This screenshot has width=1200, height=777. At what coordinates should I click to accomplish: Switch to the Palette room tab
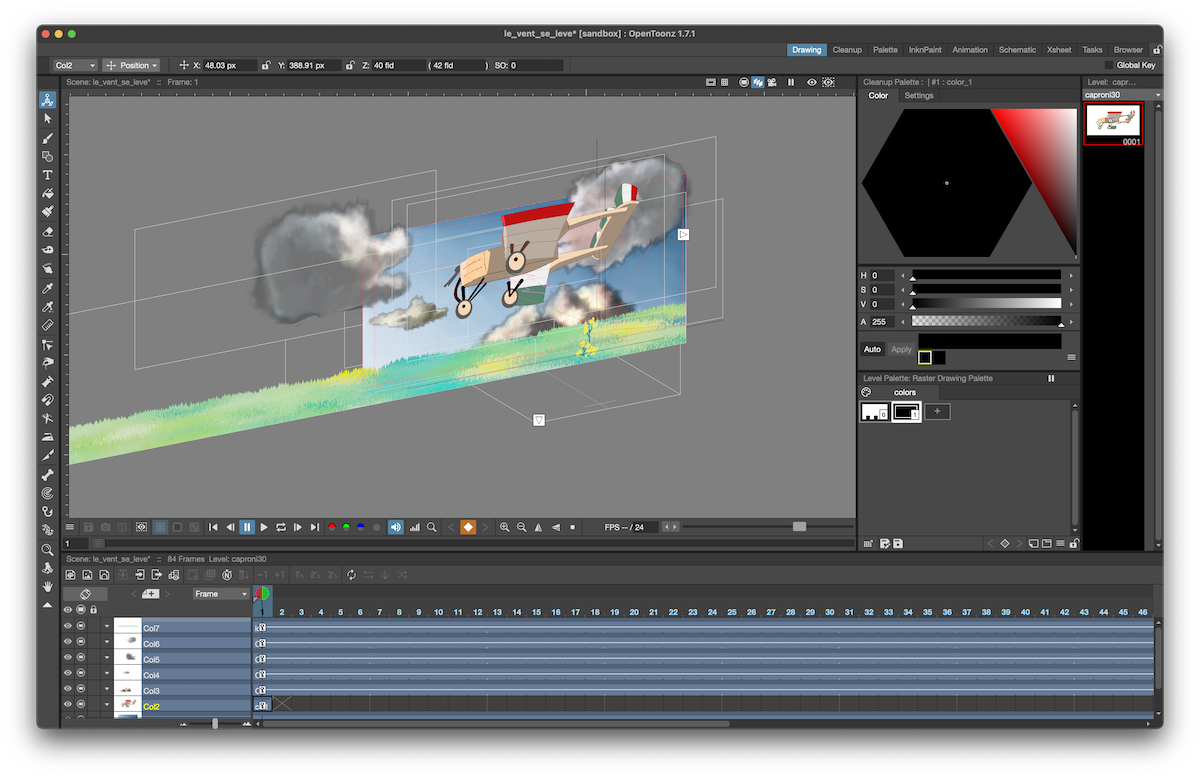(x=885, y=49)
